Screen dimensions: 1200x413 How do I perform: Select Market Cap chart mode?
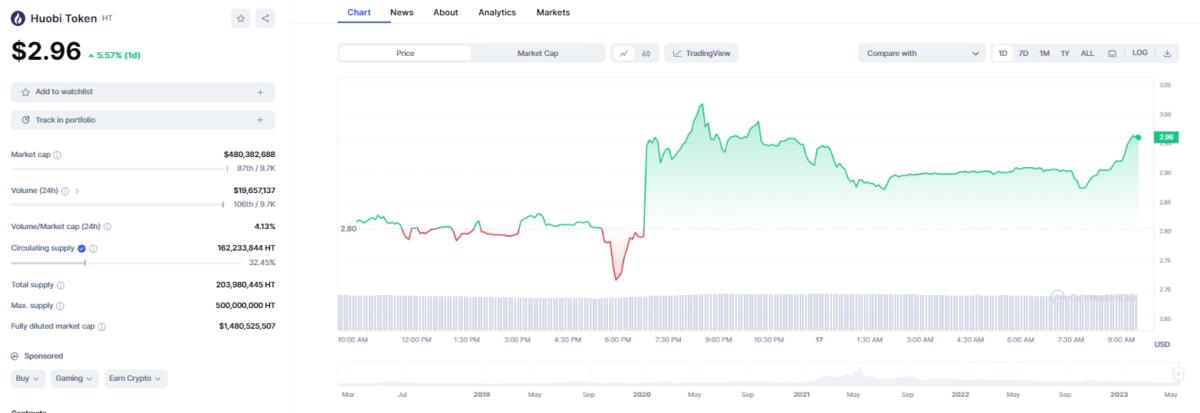pos(538,53)
